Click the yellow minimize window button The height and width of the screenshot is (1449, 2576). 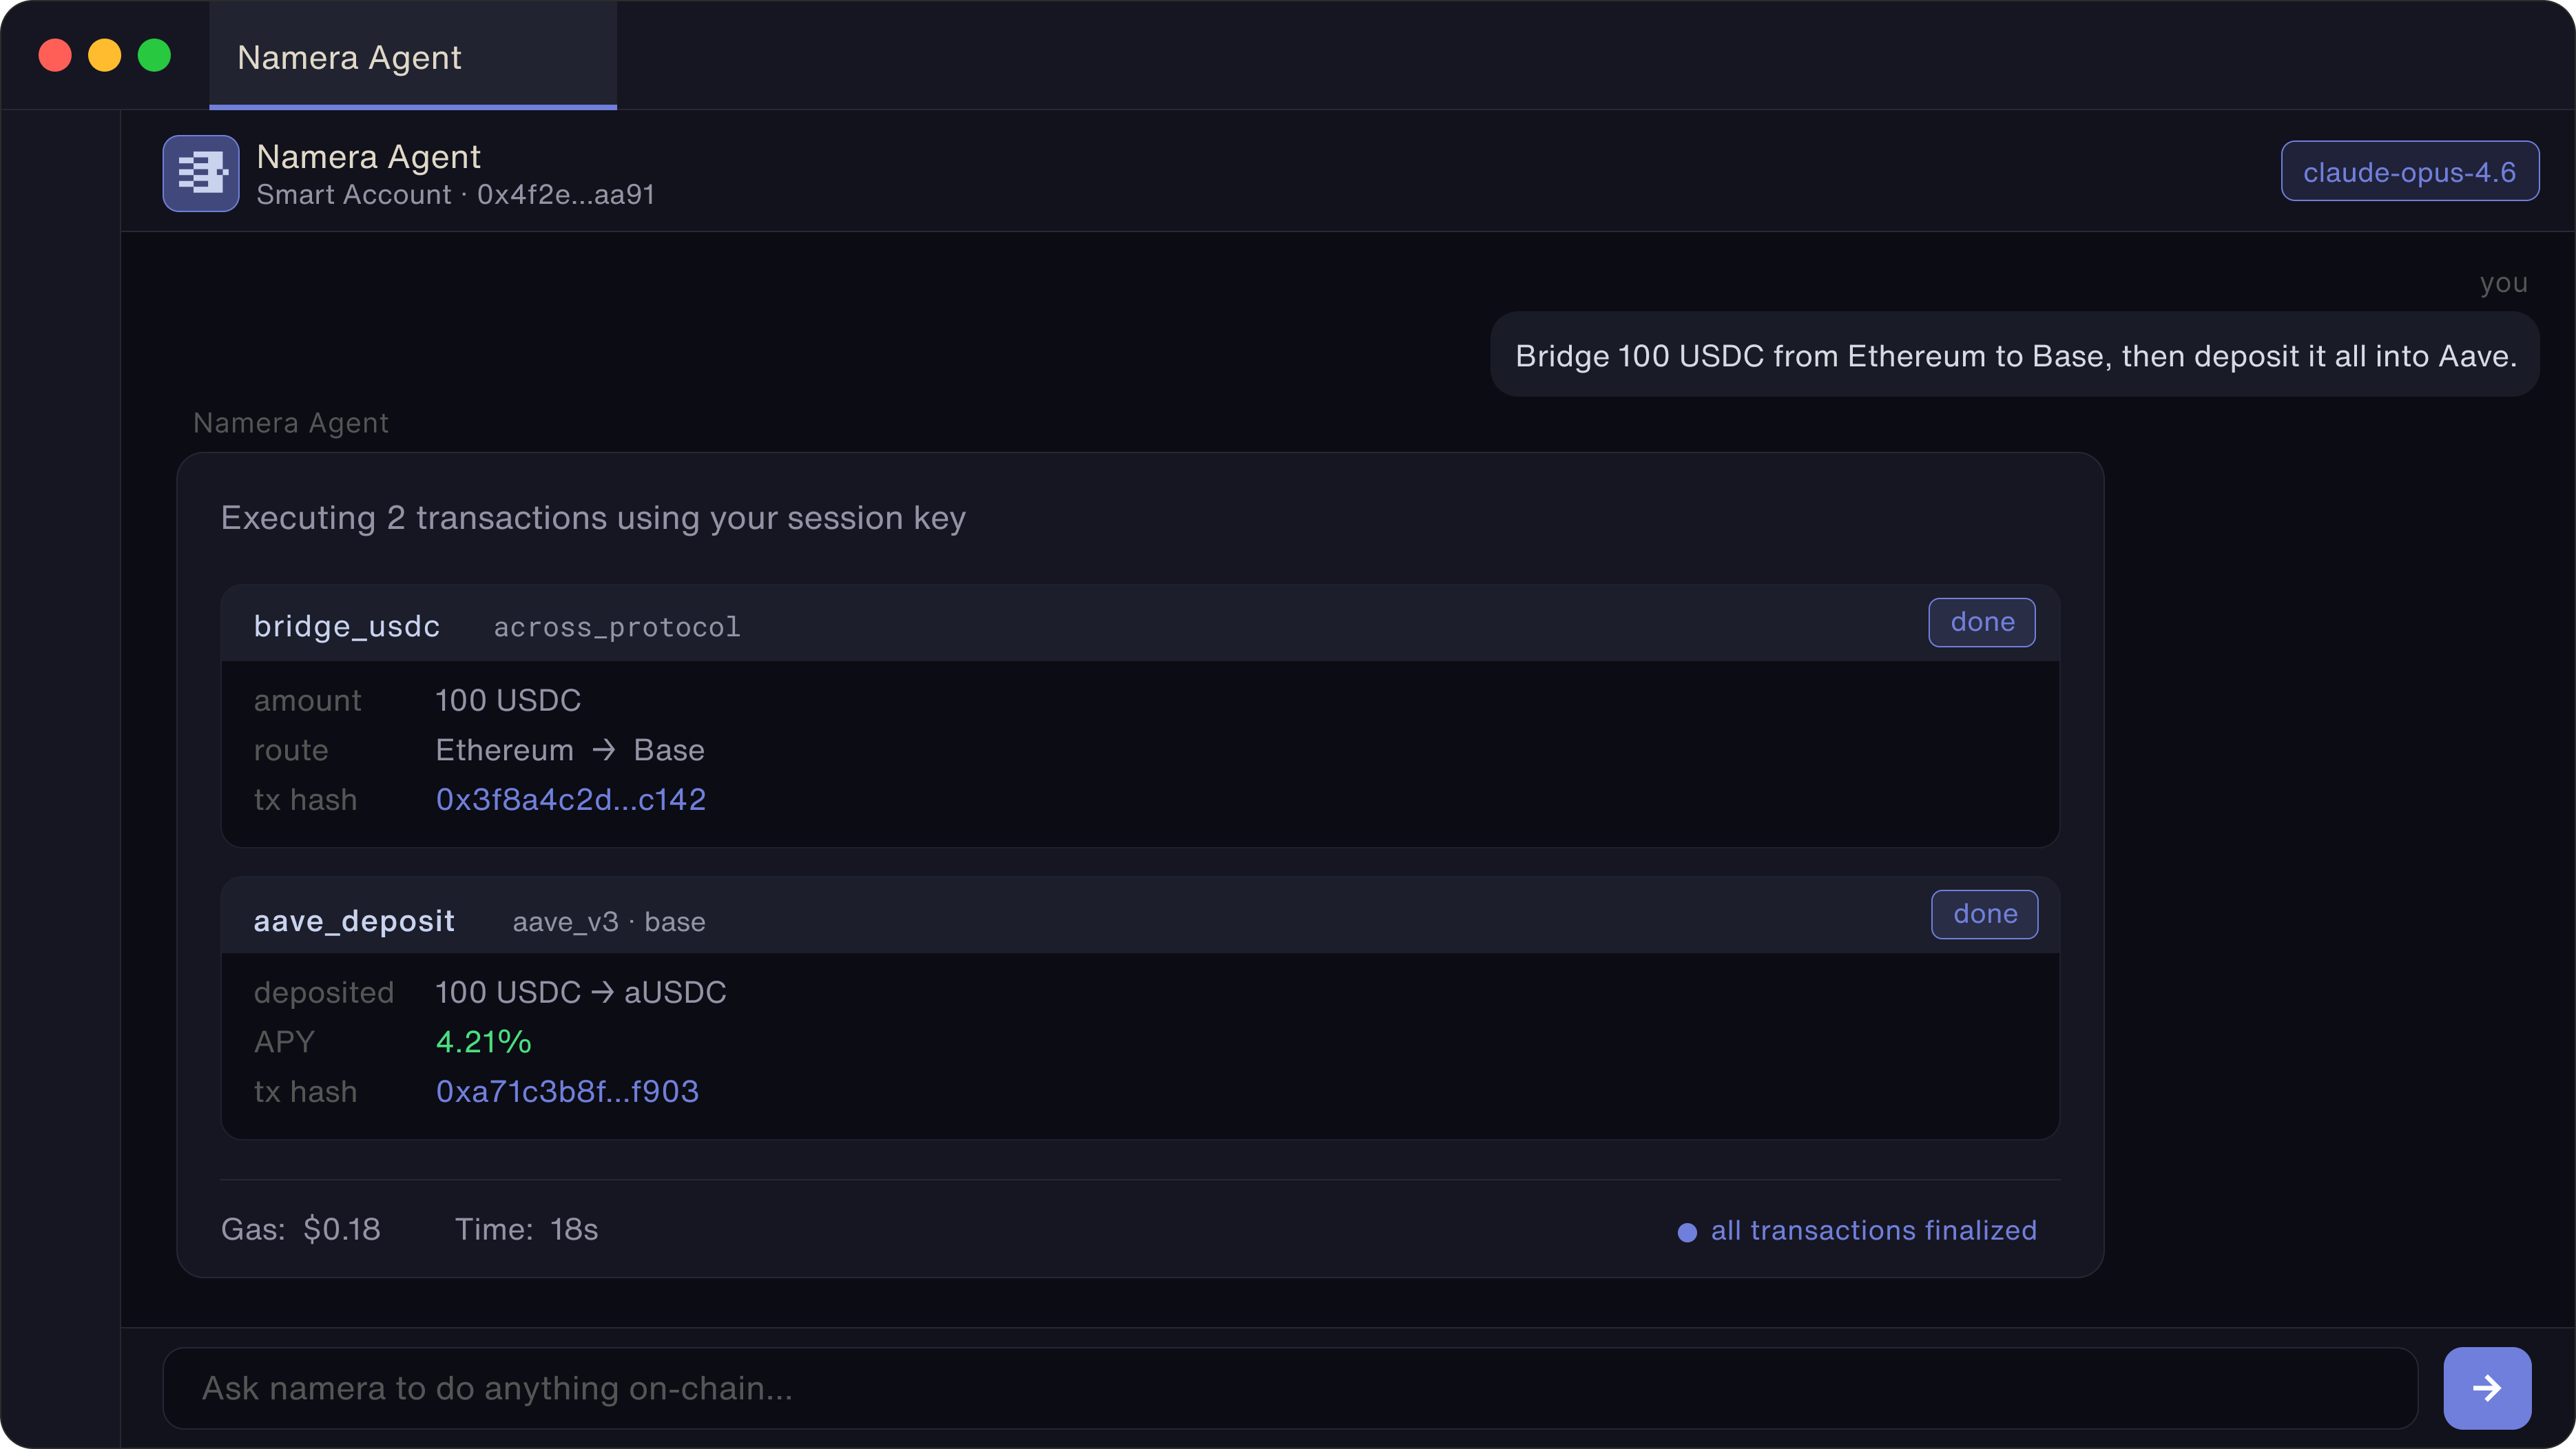(x=105, y=55)
